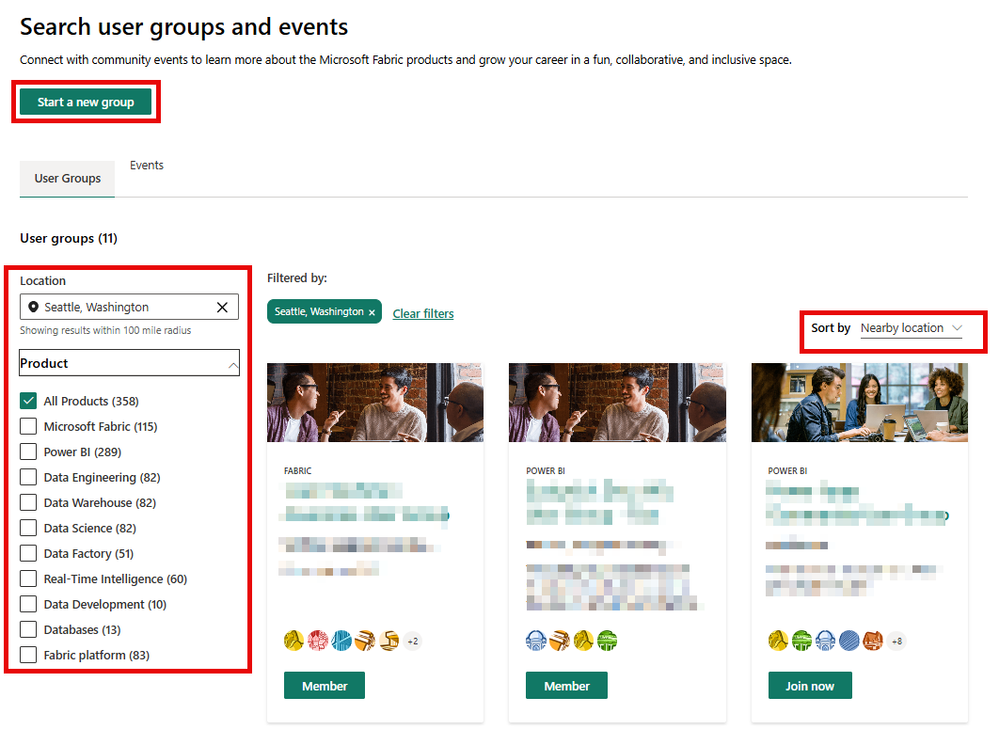Viewport: 999px width, 729px height.
Task: Open the middle POWER BI card image
Action: coord(617,402)
